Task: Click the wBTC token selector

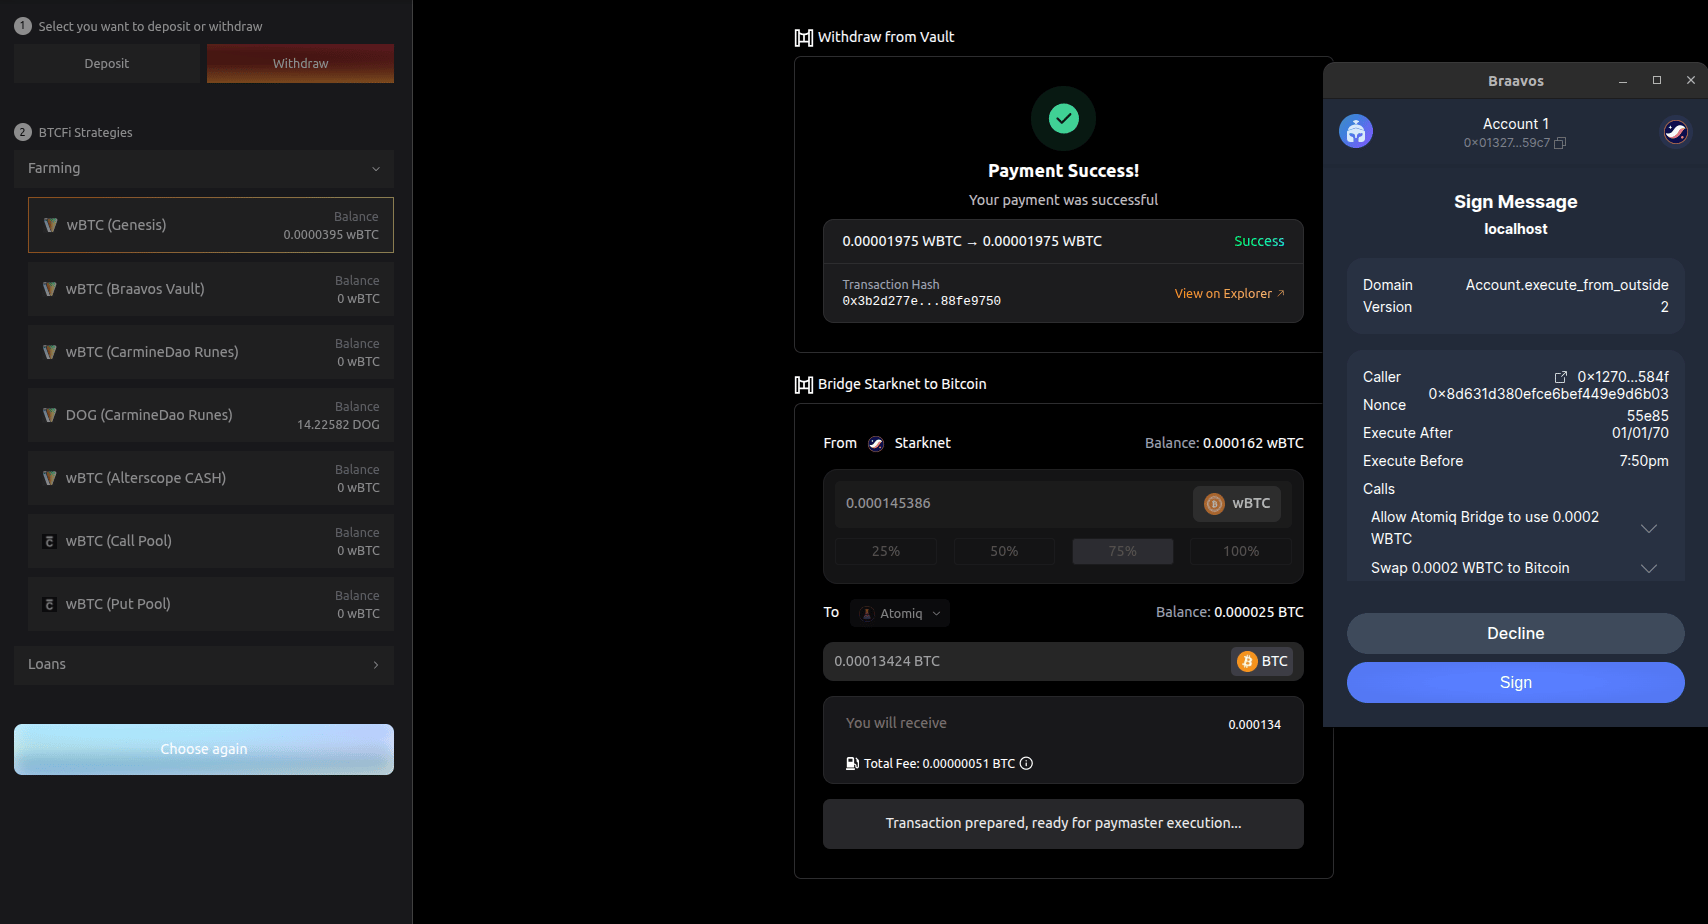Action: tap(1237, 503)
